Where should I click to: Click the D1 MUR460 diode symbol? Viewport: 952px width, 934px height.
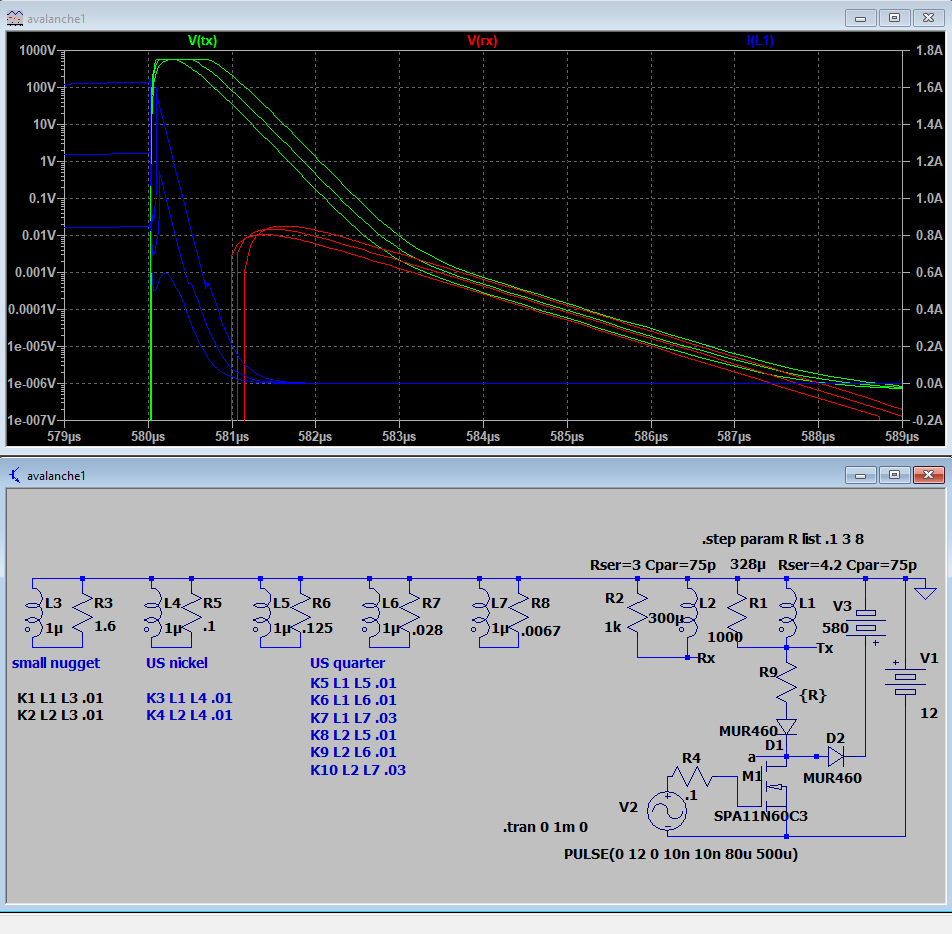787,727
